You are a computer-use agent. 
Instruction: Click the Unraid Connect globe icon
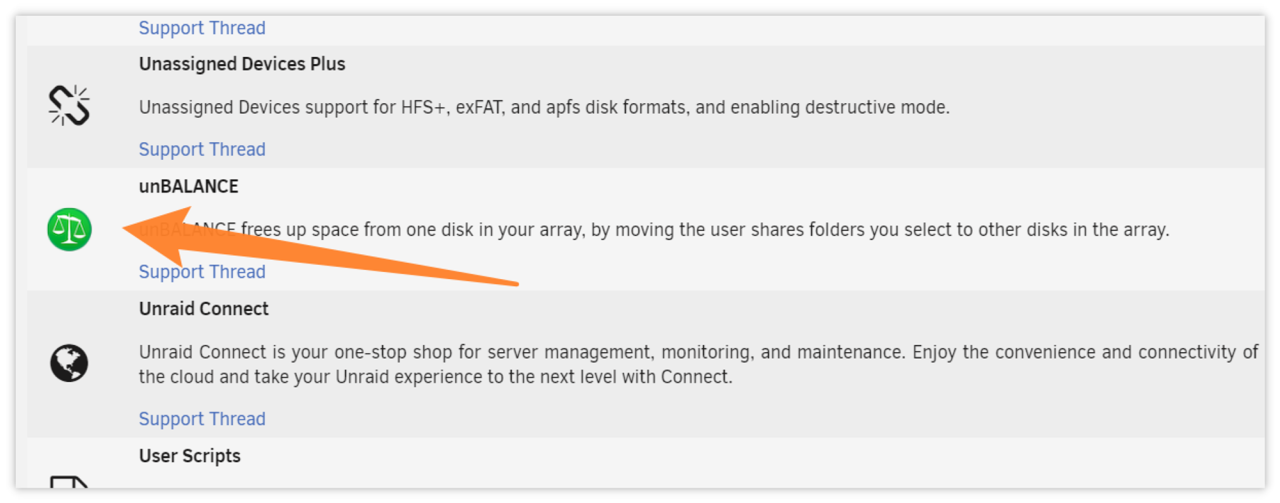69,362
